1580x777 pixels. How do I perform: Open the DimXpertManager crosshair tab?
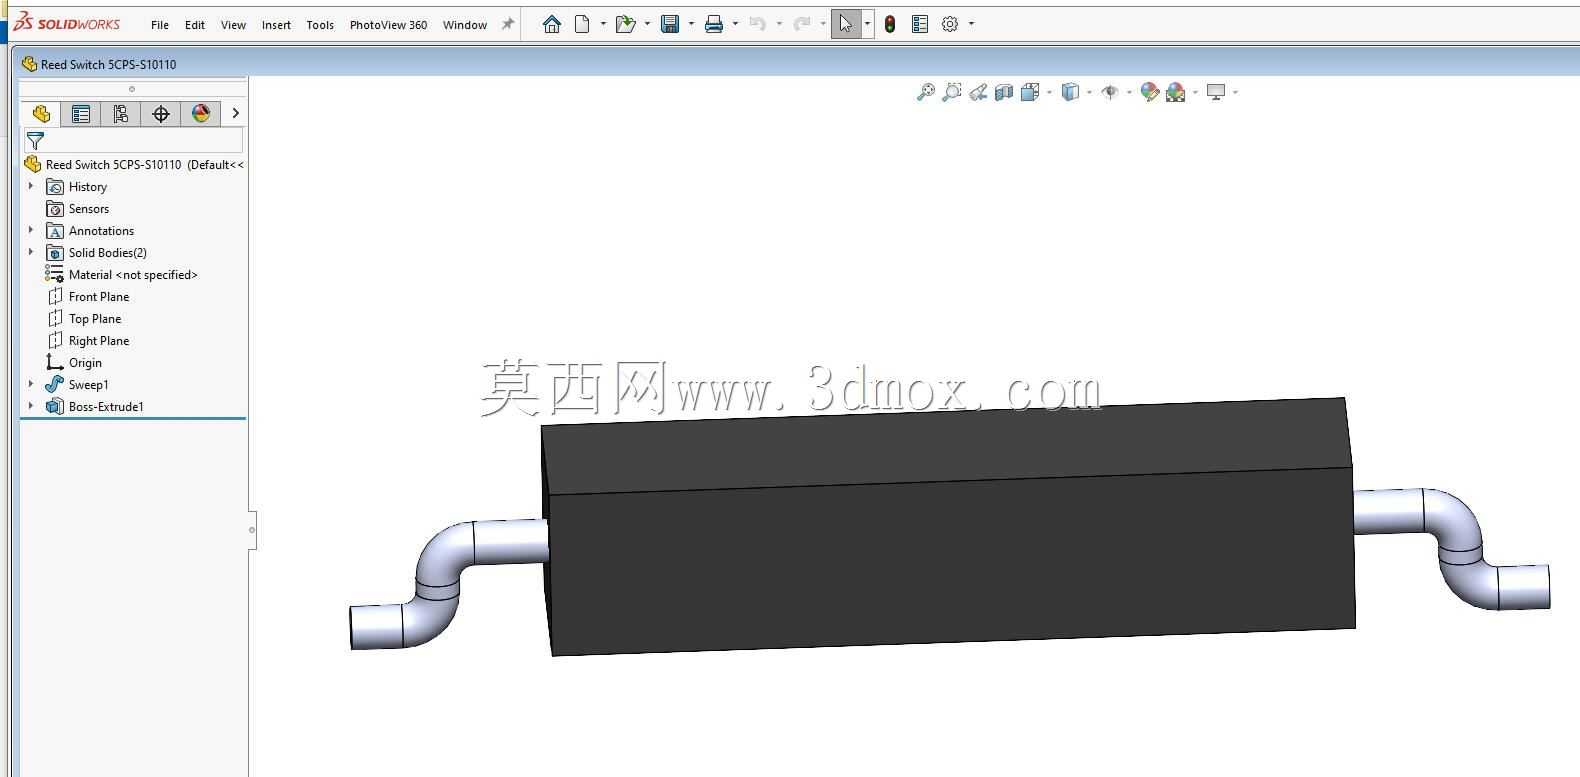pyautogui.click(x=161, y=114)
